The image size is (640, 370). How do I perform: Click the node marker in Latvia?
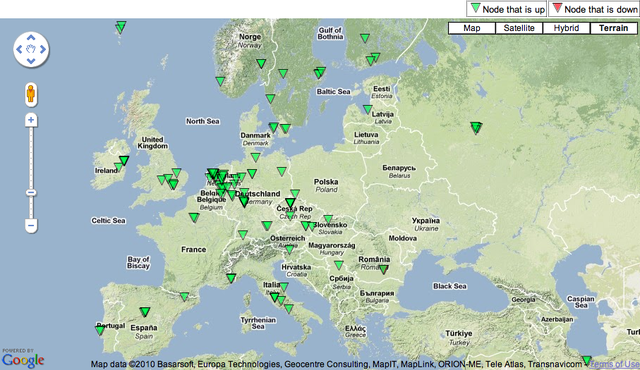point(367,109)
